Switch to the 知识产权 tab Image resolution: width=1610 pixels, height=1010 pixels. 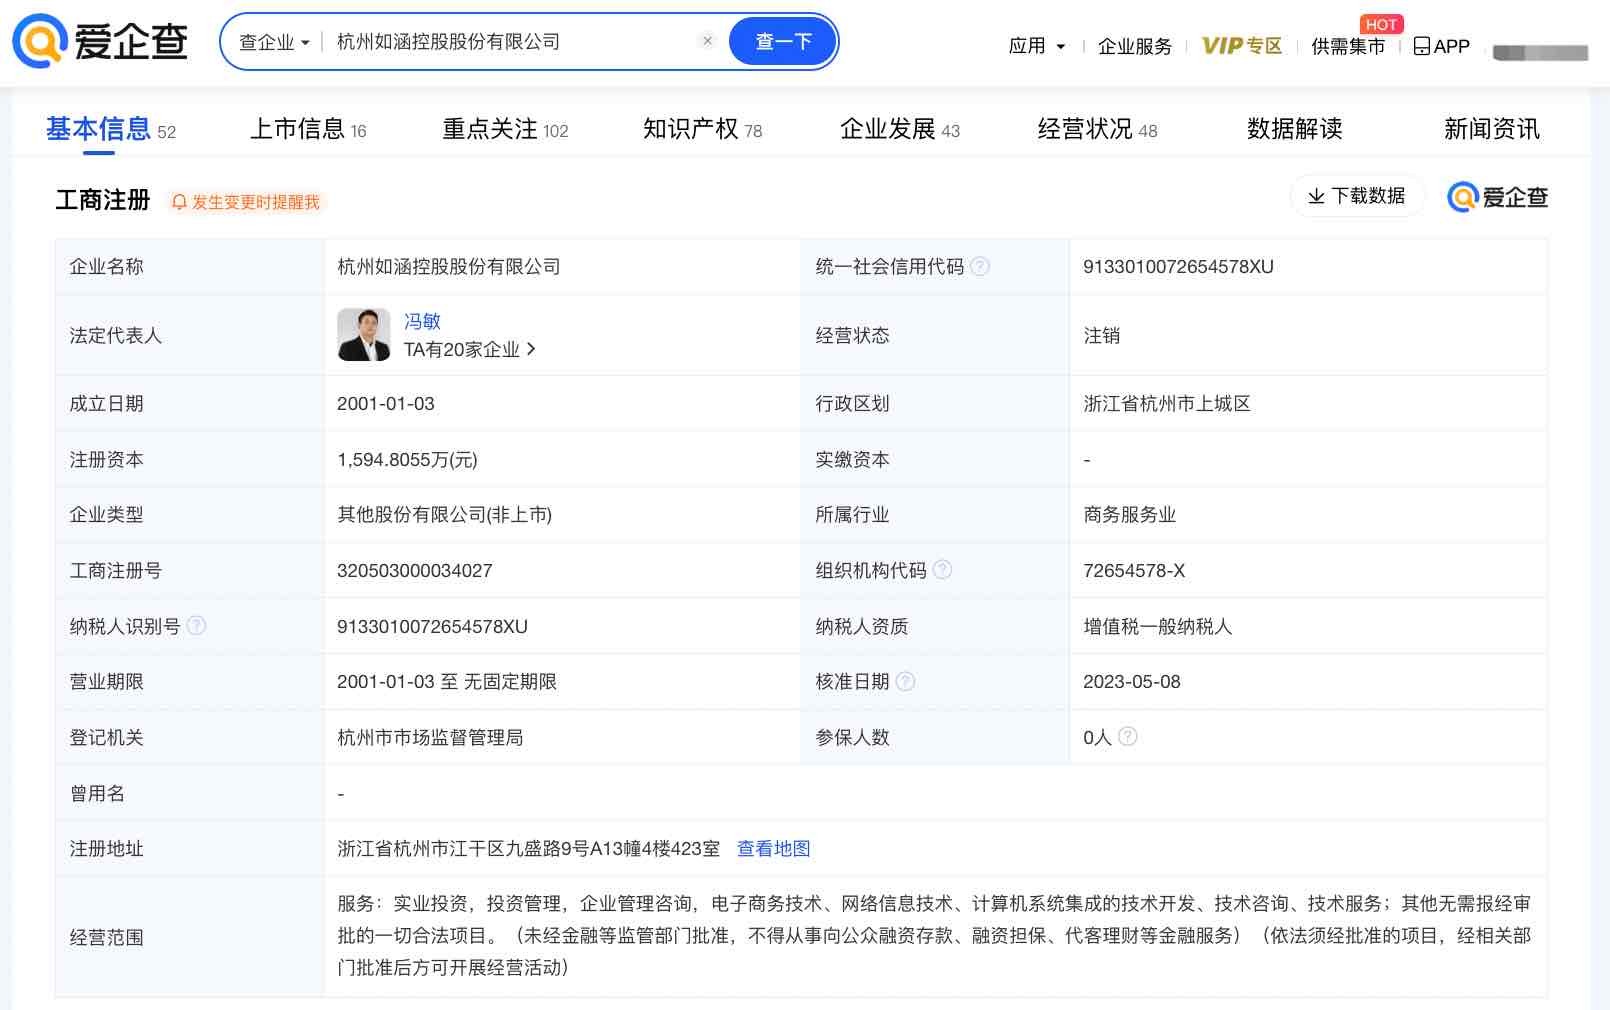(701, 129)
